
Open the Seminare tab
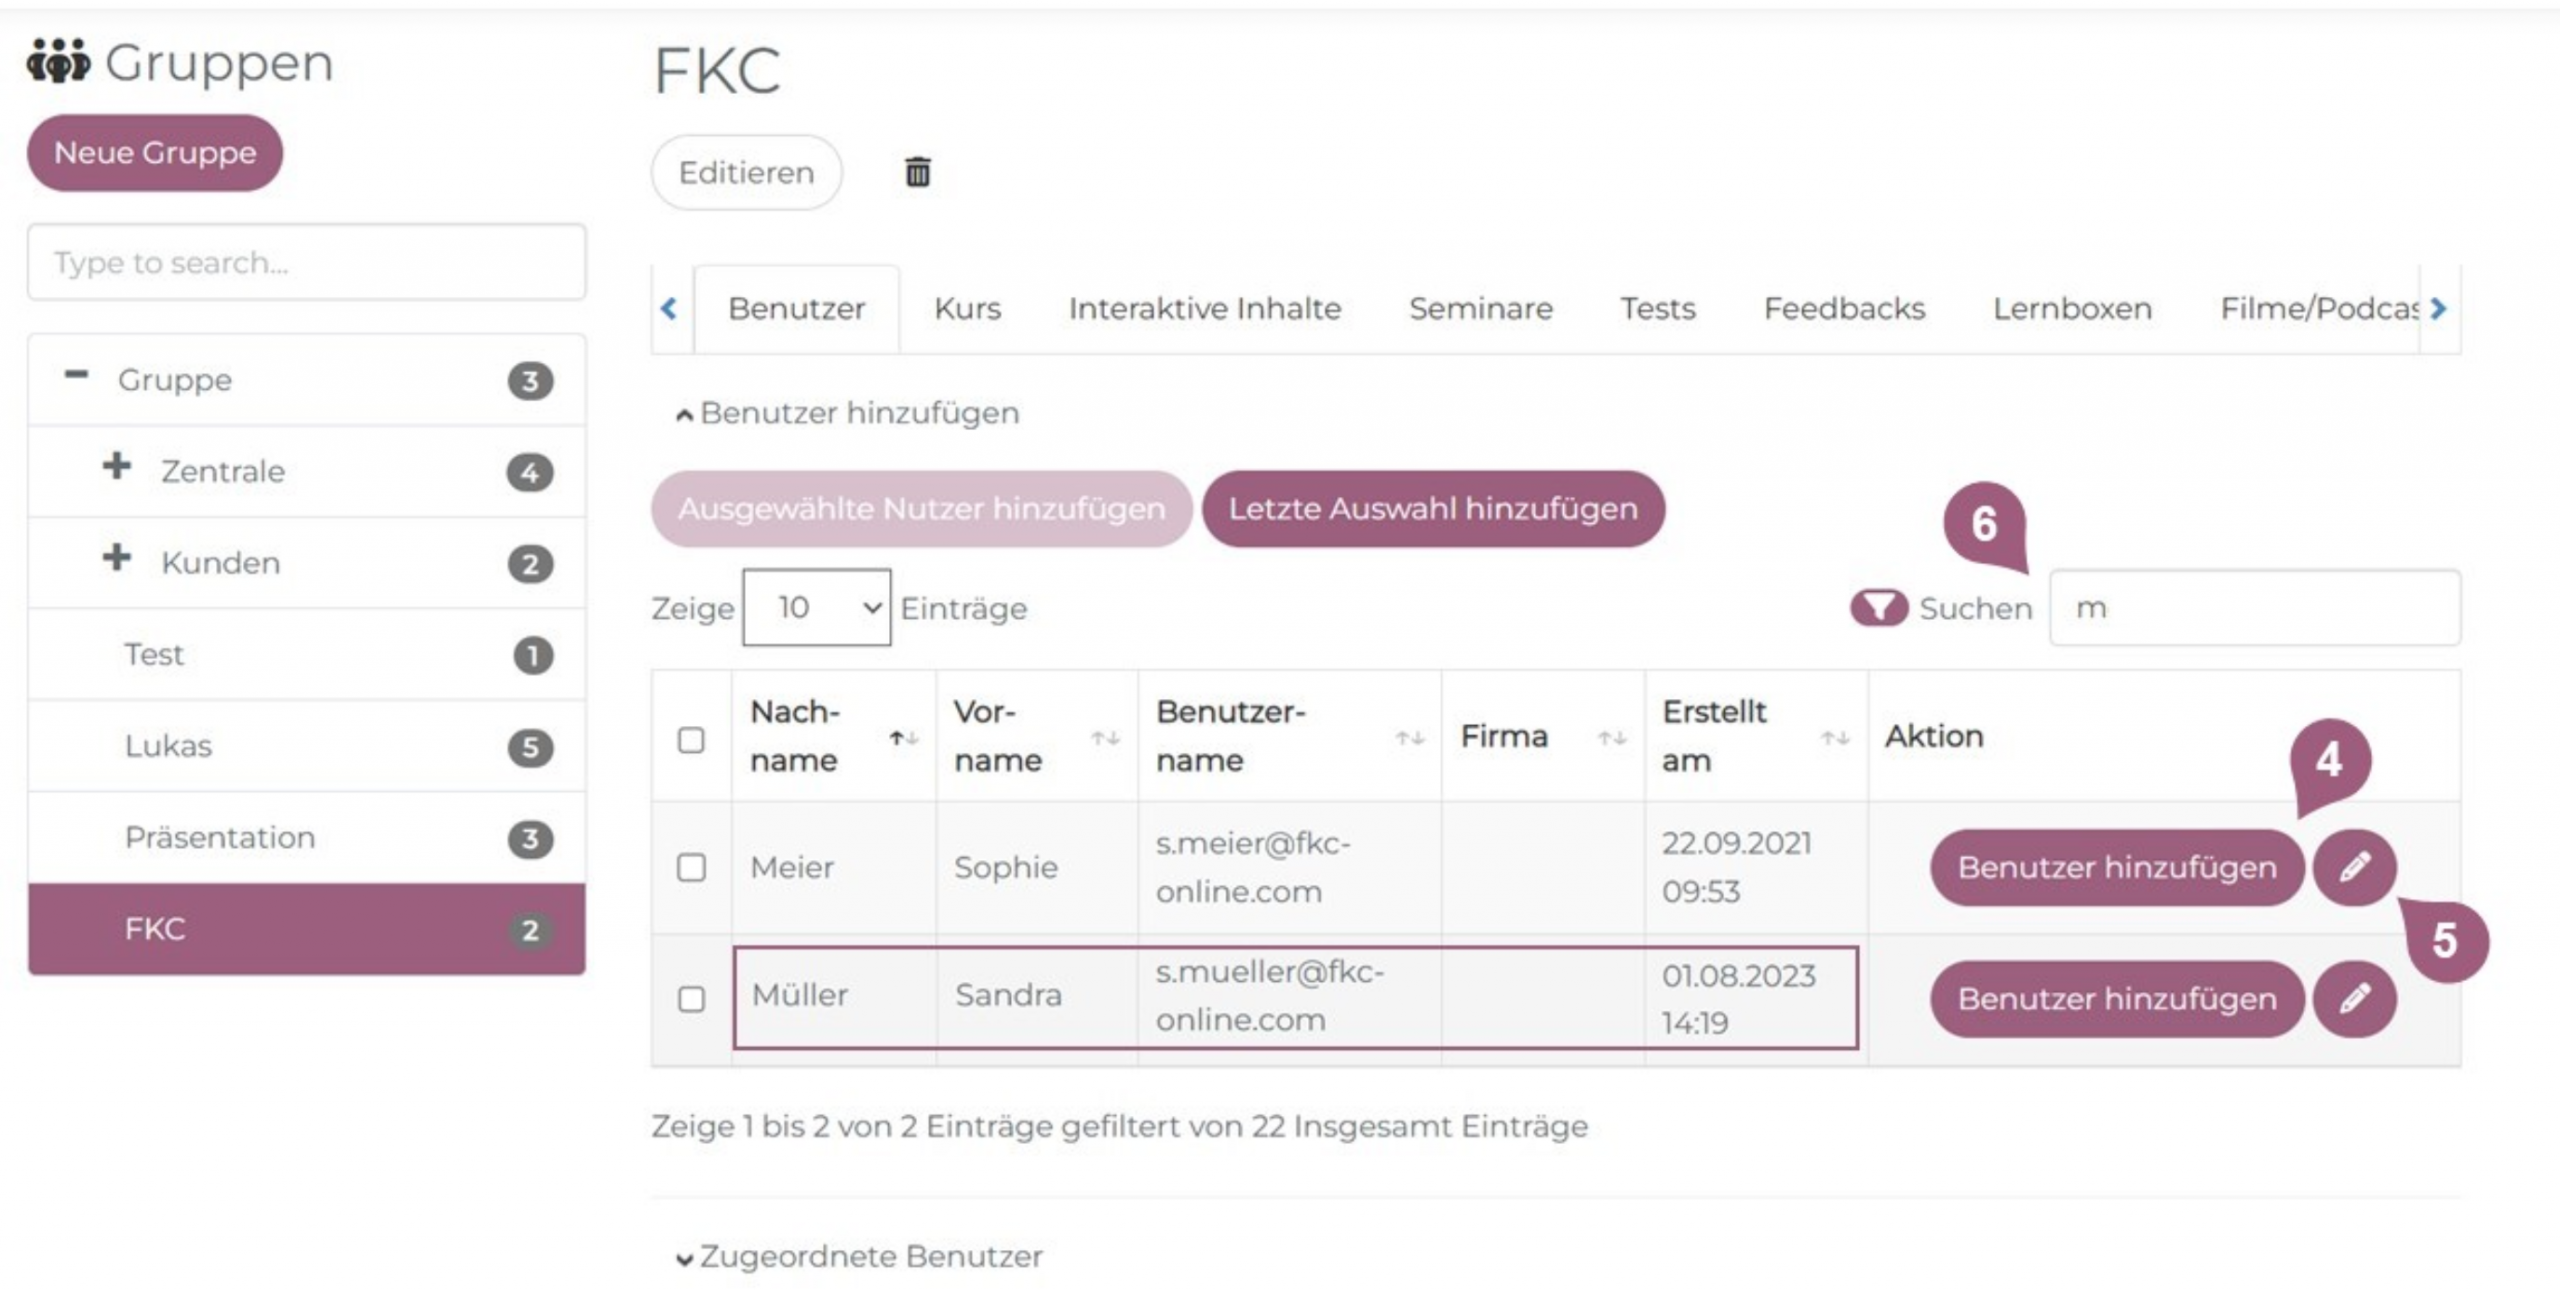pyautogui.click(x=1480, y=308)
